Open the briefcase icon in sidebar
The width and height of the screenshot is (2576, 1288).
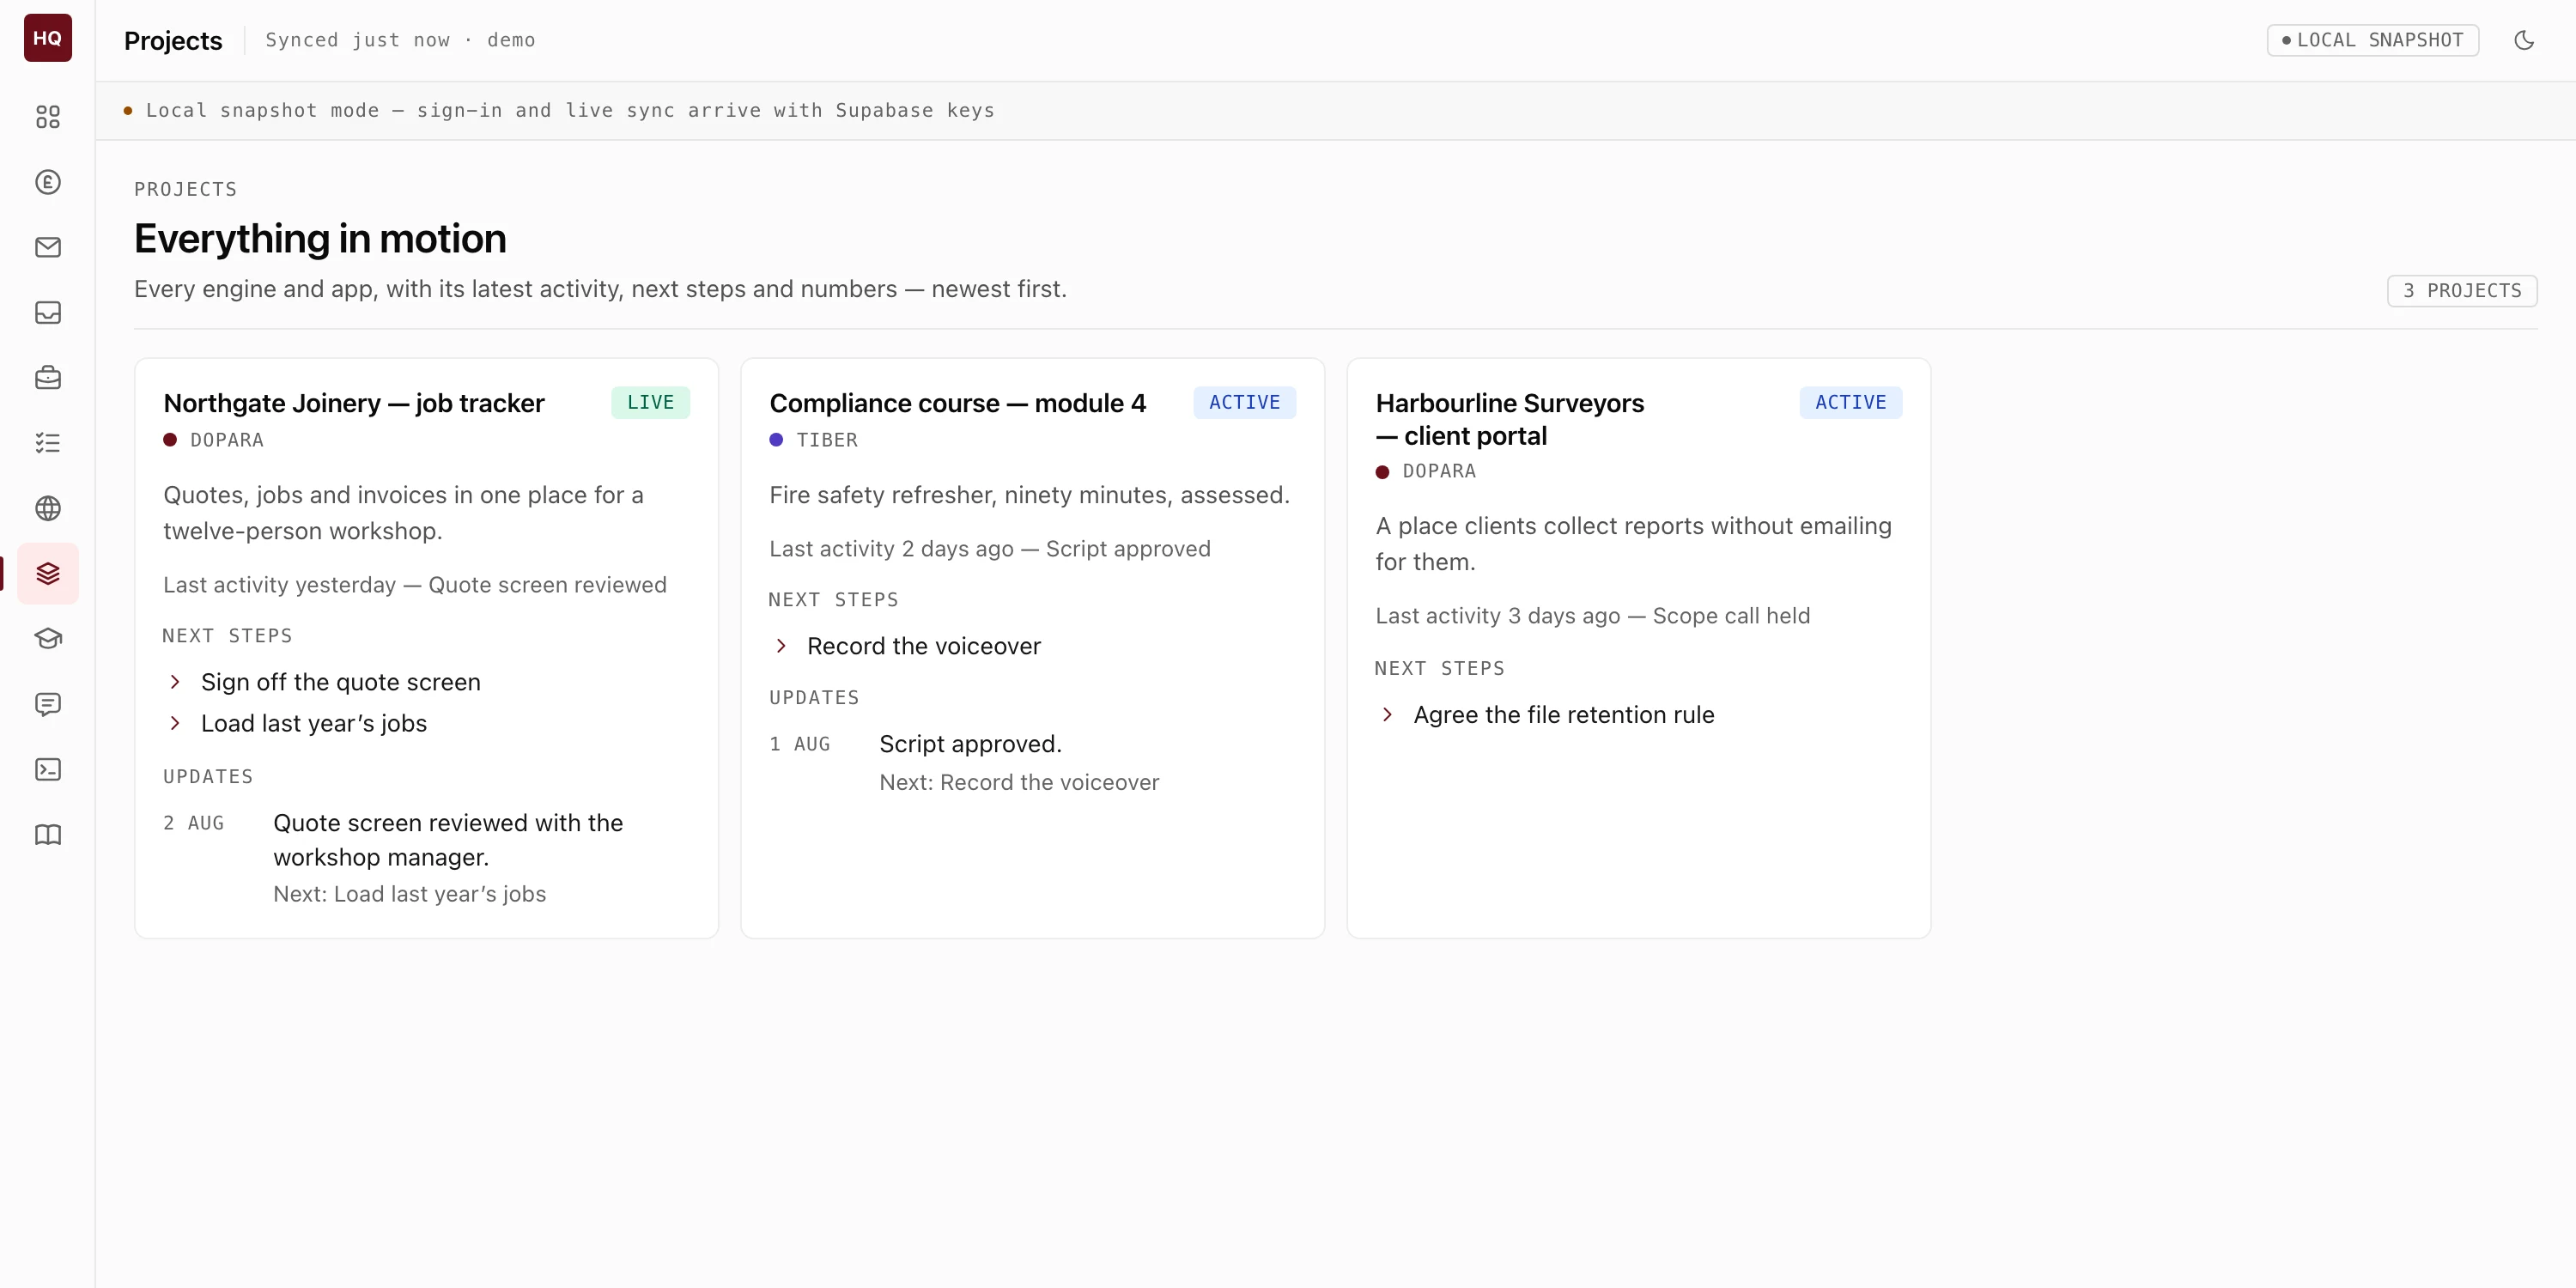(x=47, y=378)
